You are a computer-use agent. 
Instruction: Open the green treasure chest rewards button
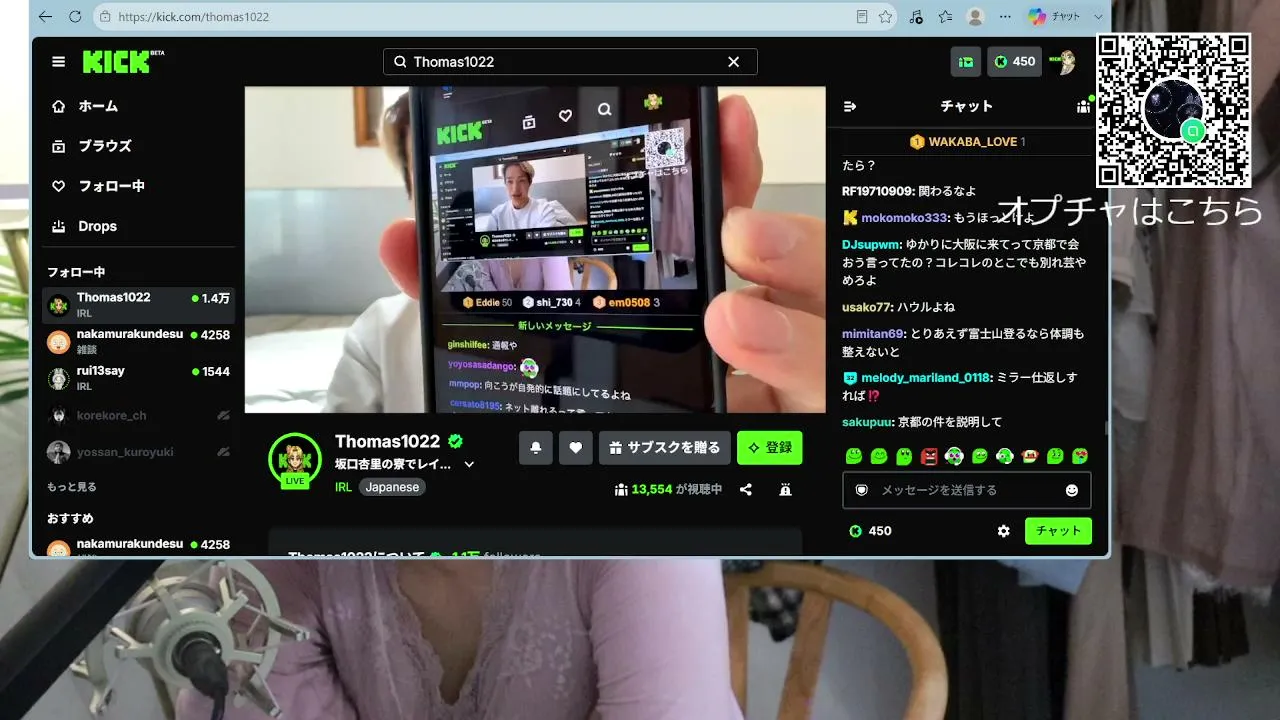966,62
